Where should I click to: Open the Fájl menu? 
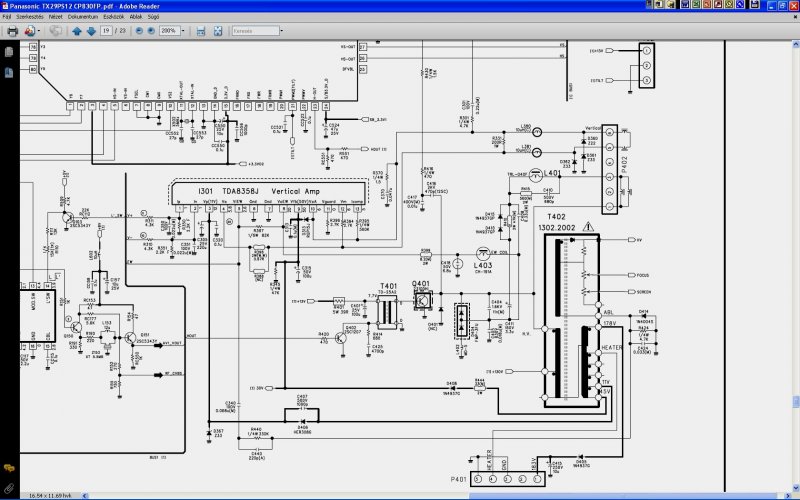pos(7,17)
